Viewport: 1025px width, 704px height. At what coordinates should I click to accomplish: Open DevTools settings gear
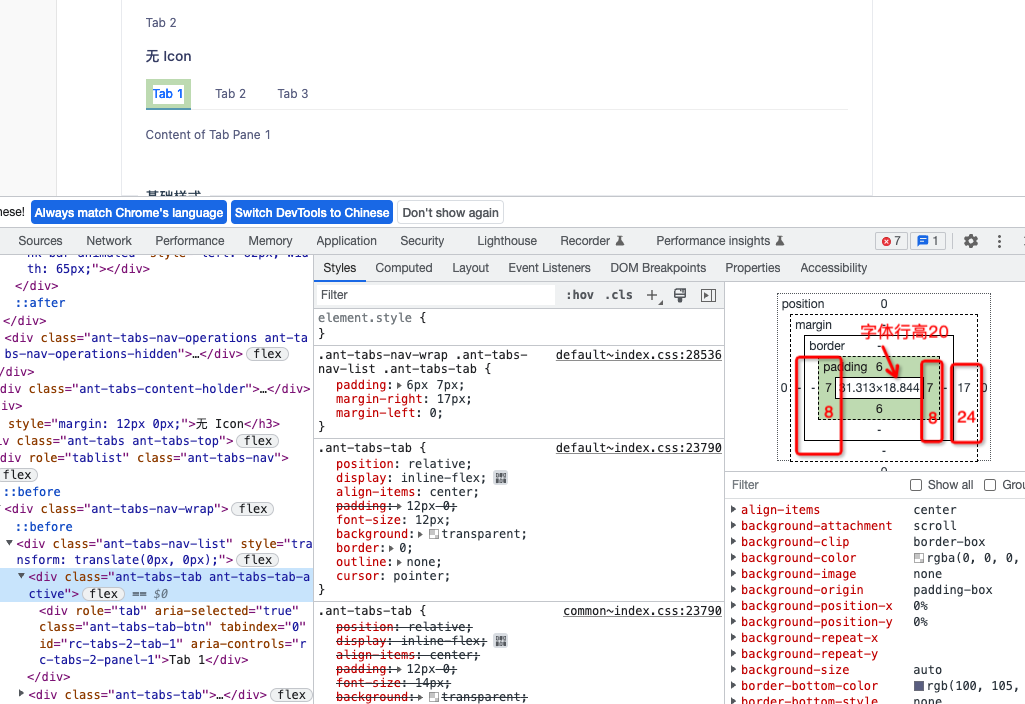[x=971, y=241]
